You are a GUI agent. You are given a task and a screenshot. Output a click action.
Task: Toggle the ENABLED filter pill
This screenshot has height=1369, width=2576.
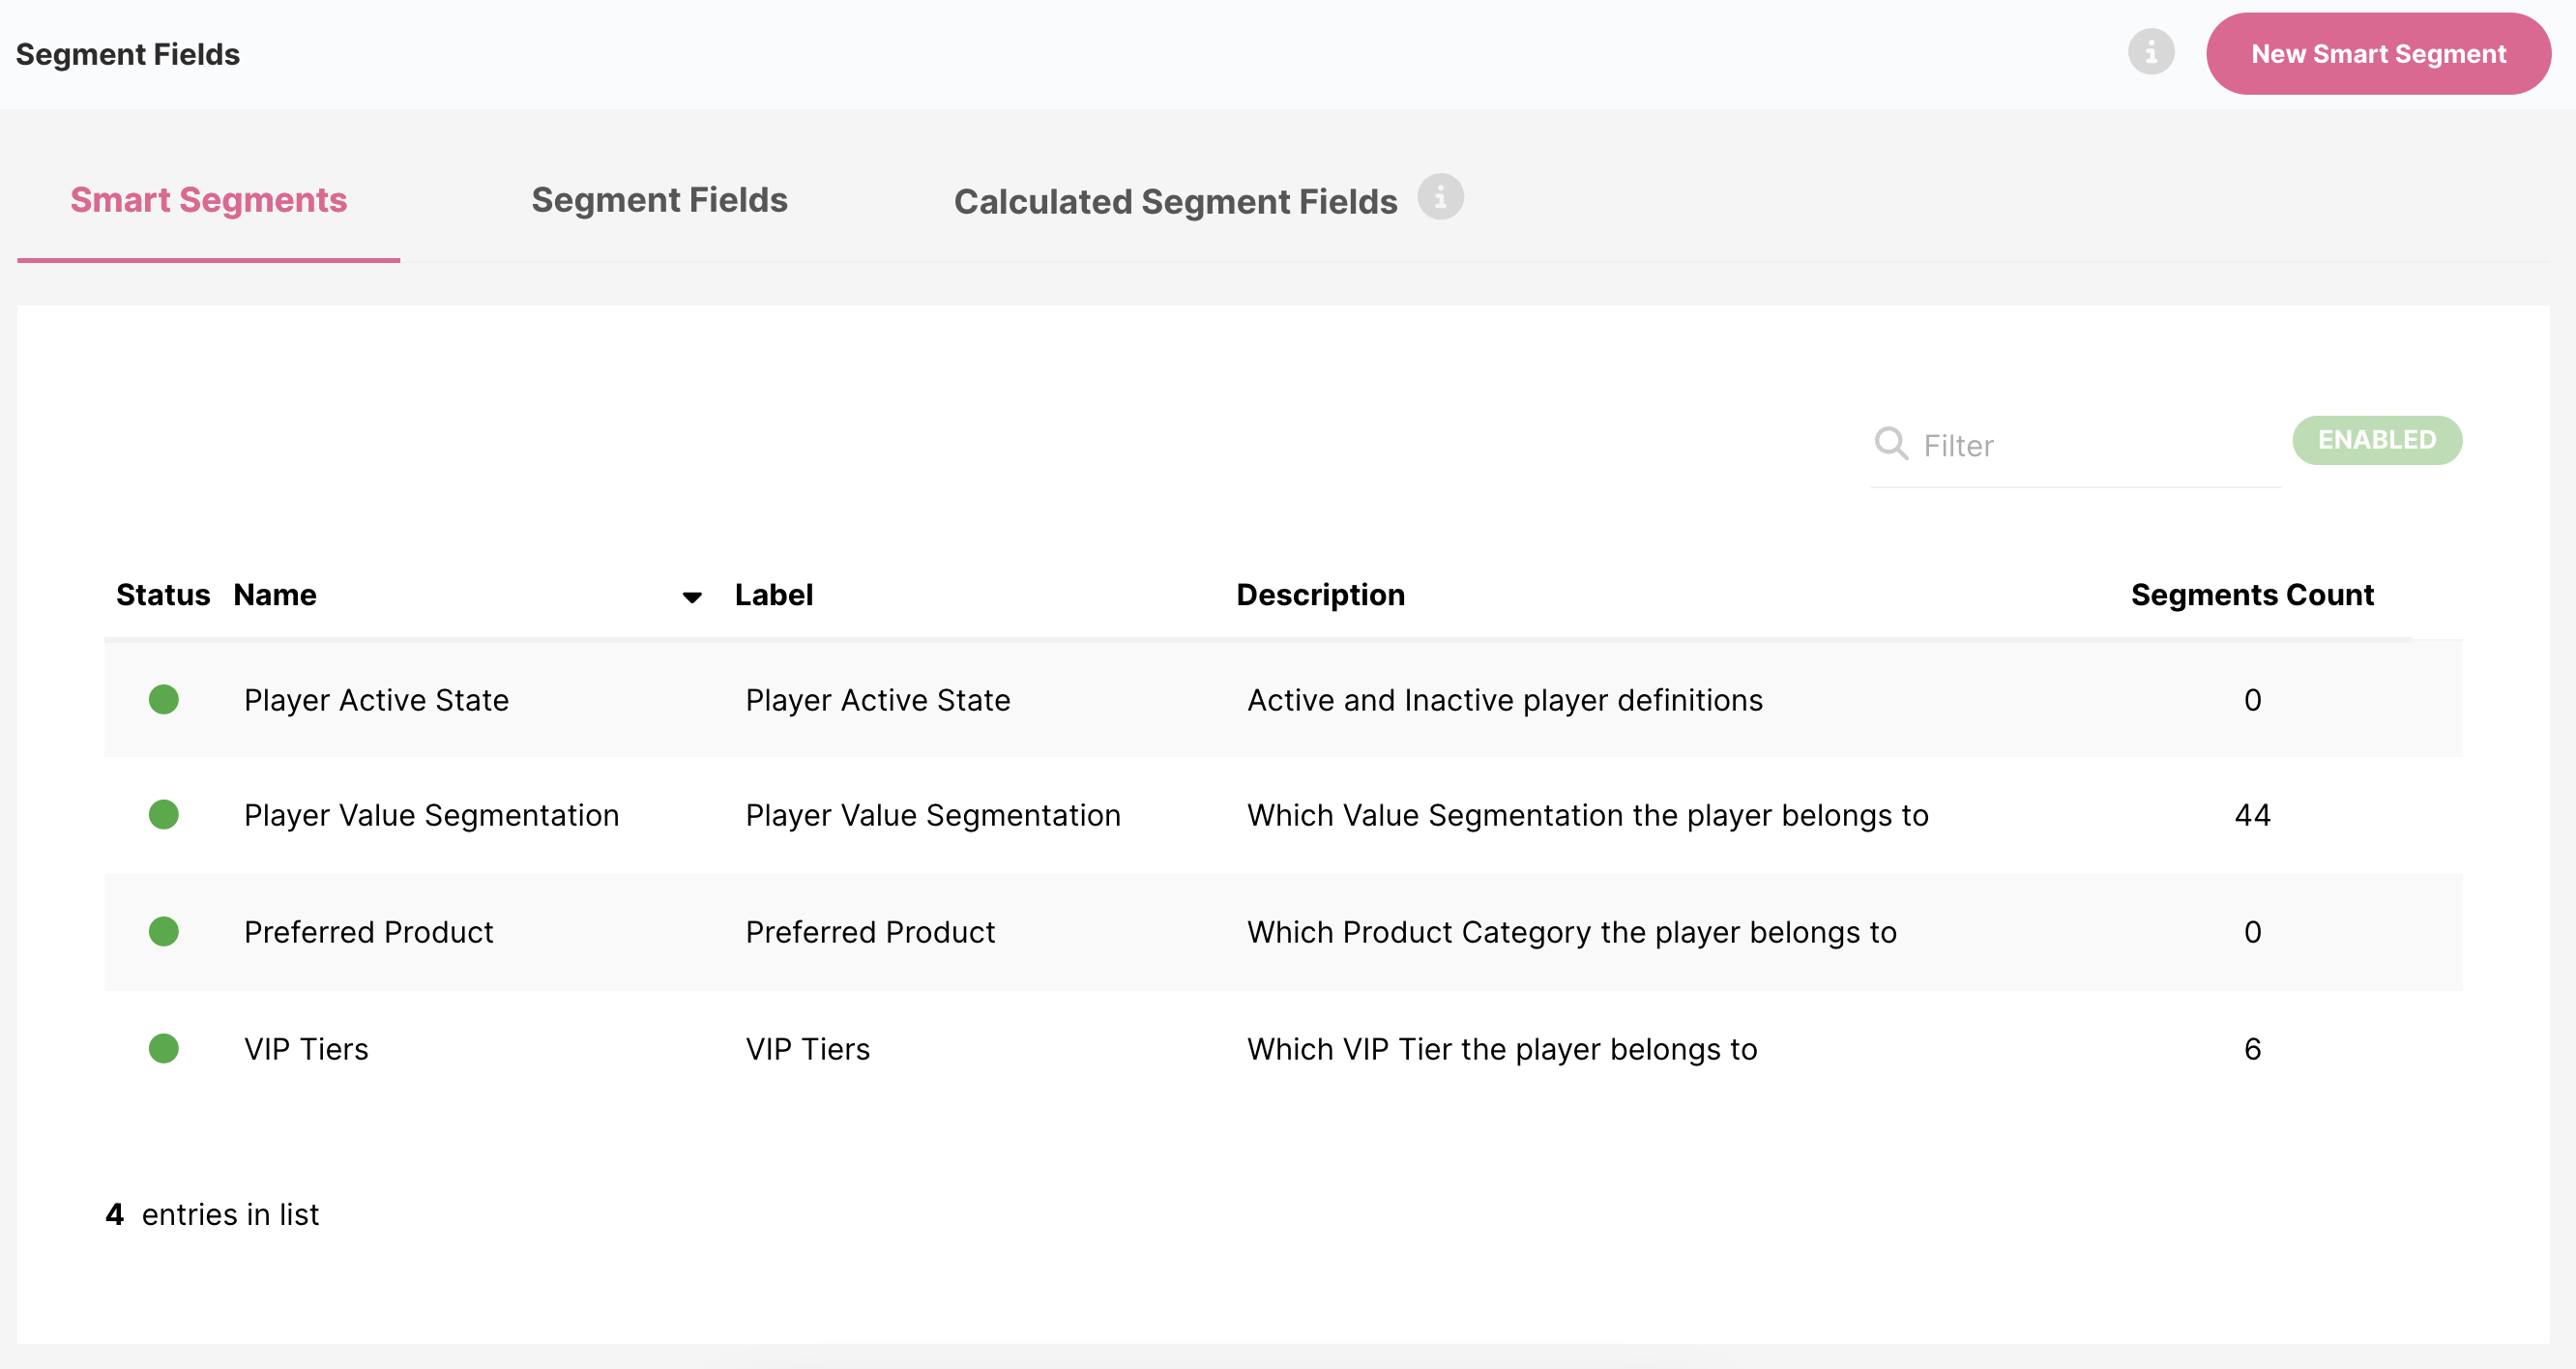(x=2376, y=440)
